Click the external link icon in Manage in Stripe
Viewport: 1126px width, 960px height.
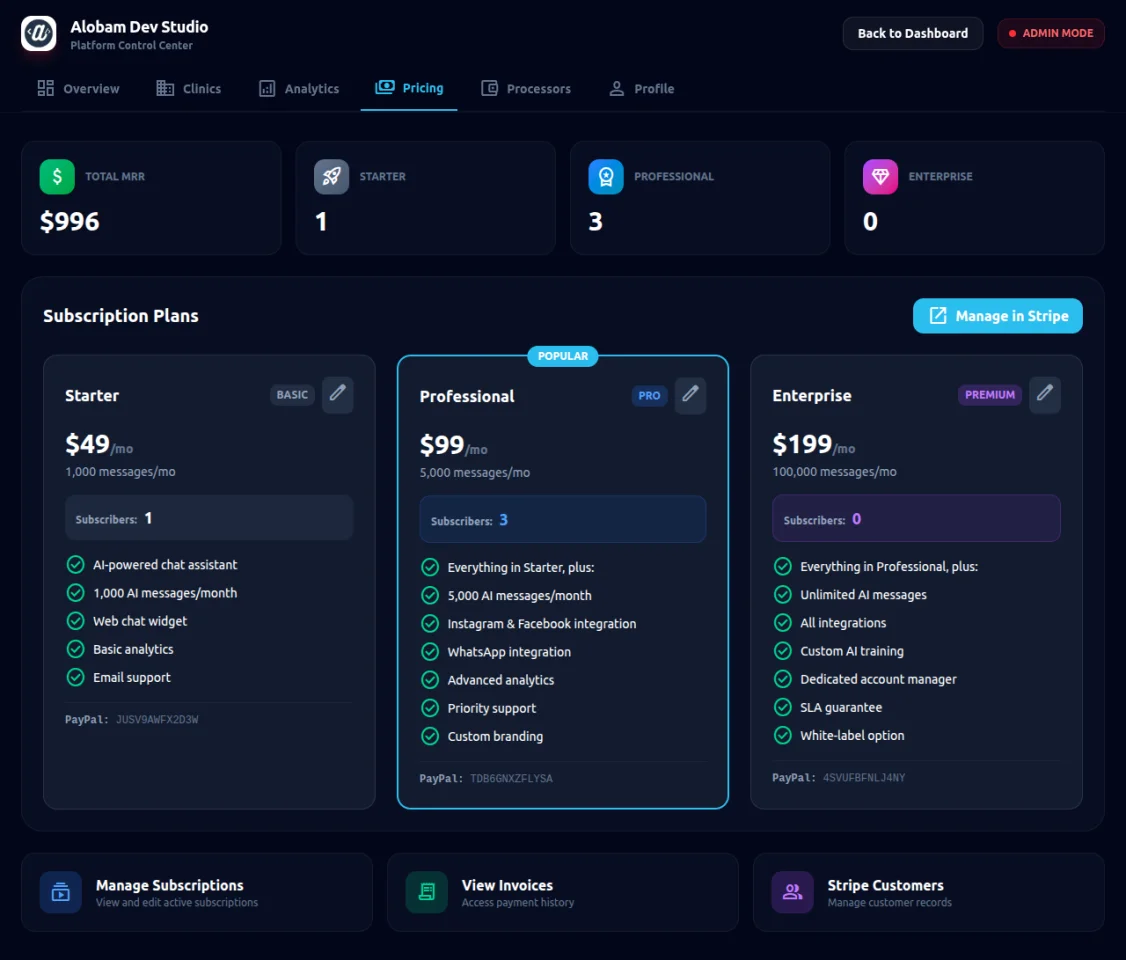(938, 316)
